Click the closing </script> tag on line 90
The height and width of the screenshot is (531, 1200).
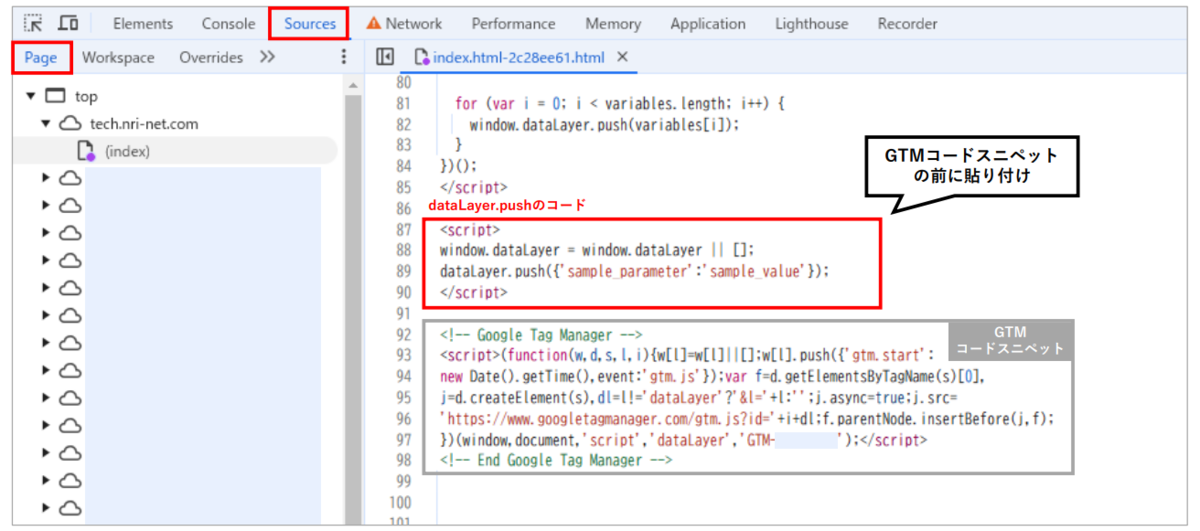(x=474, y=292)
